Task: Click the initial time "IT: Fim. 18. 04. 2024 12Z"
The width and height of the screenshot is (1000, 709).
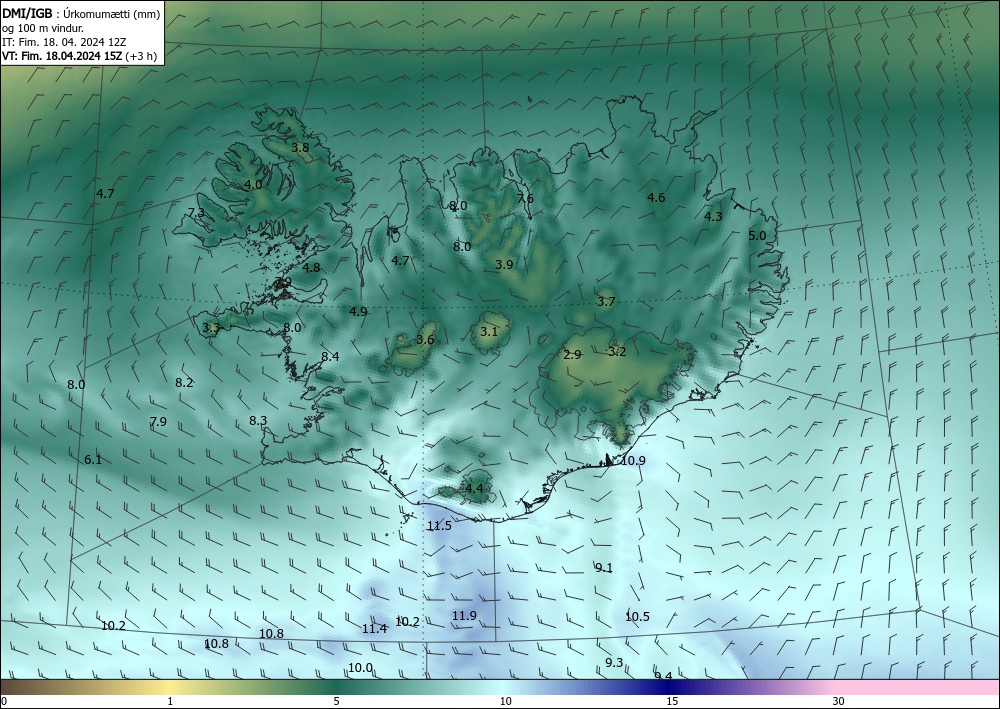Action: coord(64,41)
